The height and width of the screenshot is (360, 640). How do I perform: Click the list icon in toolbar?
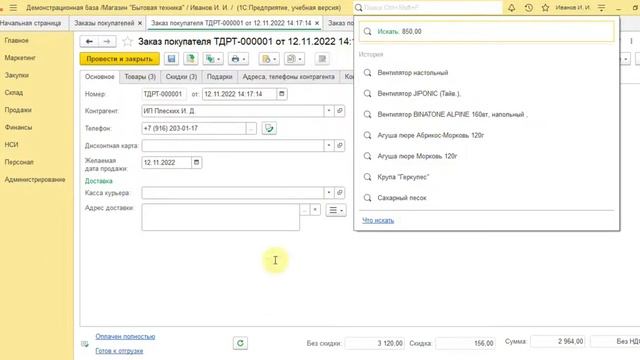point(322,59)
